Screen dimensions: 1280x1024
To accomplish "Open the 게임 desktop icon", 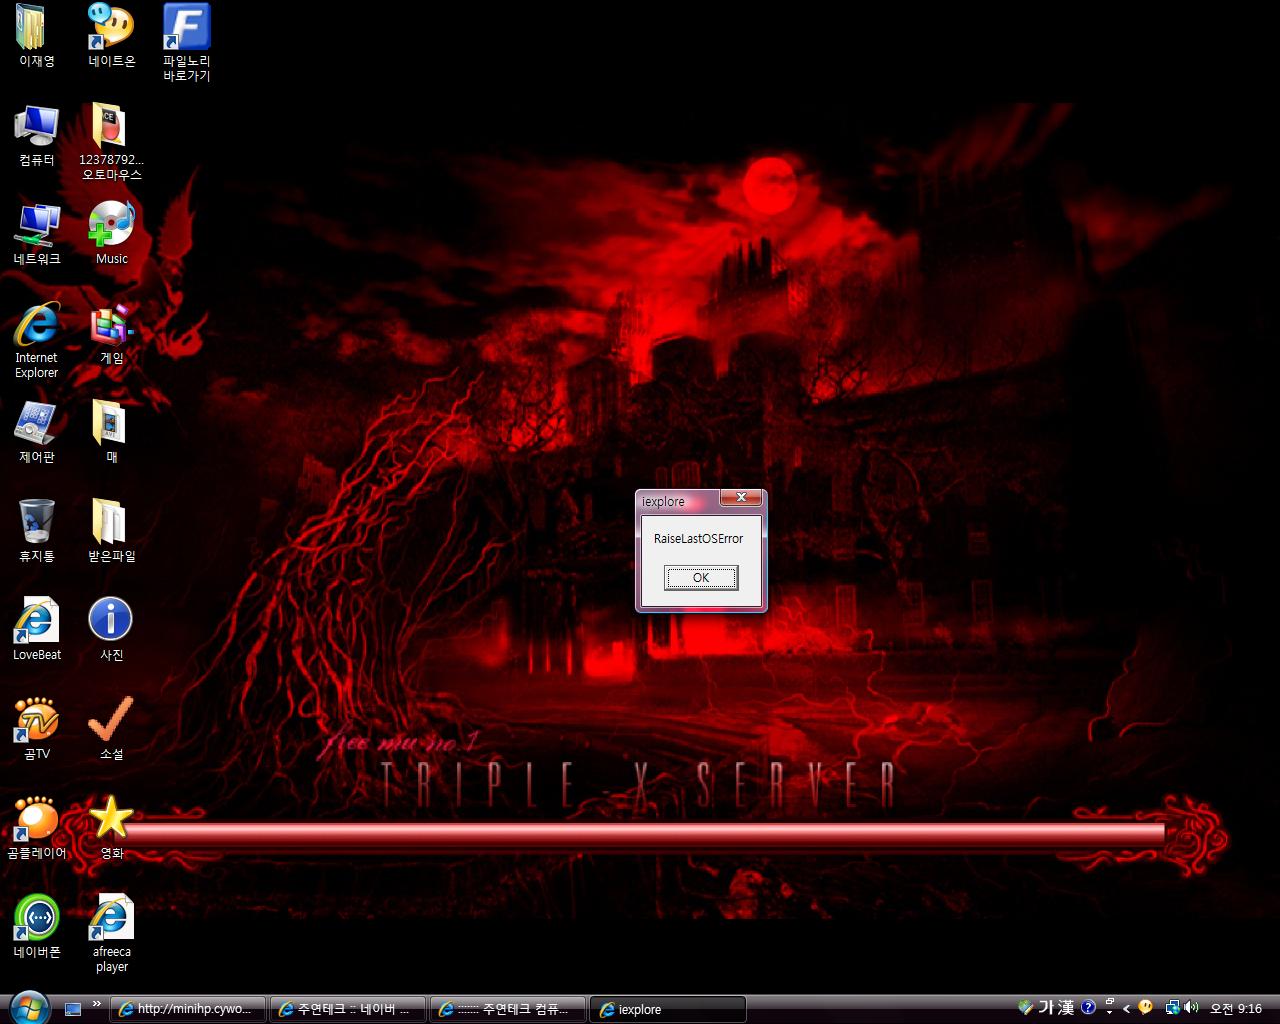I will click(x=111, y=332).
